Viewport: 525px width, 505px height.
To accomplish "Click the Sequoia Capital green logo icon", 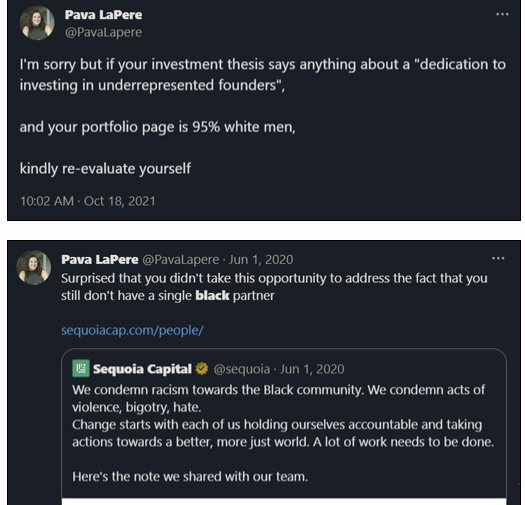I will click(81, 368).
